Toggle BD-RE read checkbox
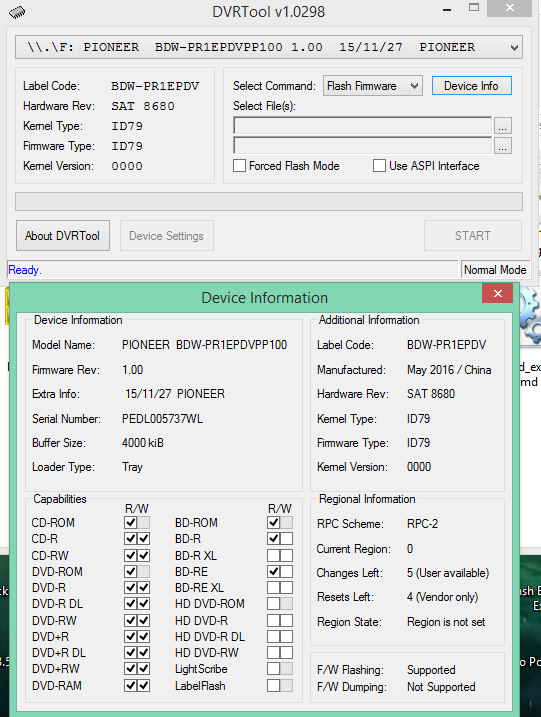The width and height of the screenshot is (541, 717). [x=273, y=571]
